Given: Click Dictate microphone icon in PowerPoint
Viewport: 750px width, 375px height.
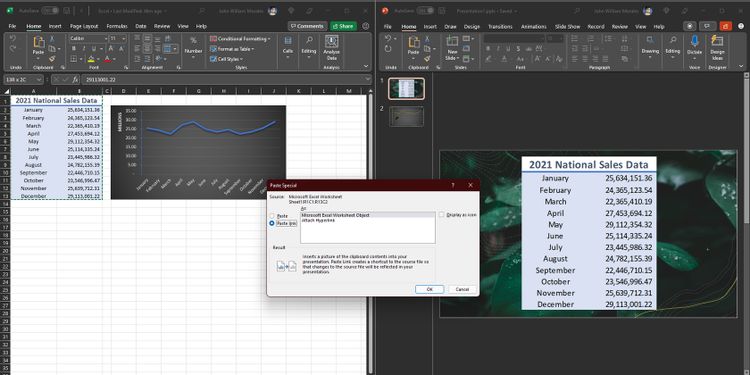Looking at the screenshot, I should [695, 41].
